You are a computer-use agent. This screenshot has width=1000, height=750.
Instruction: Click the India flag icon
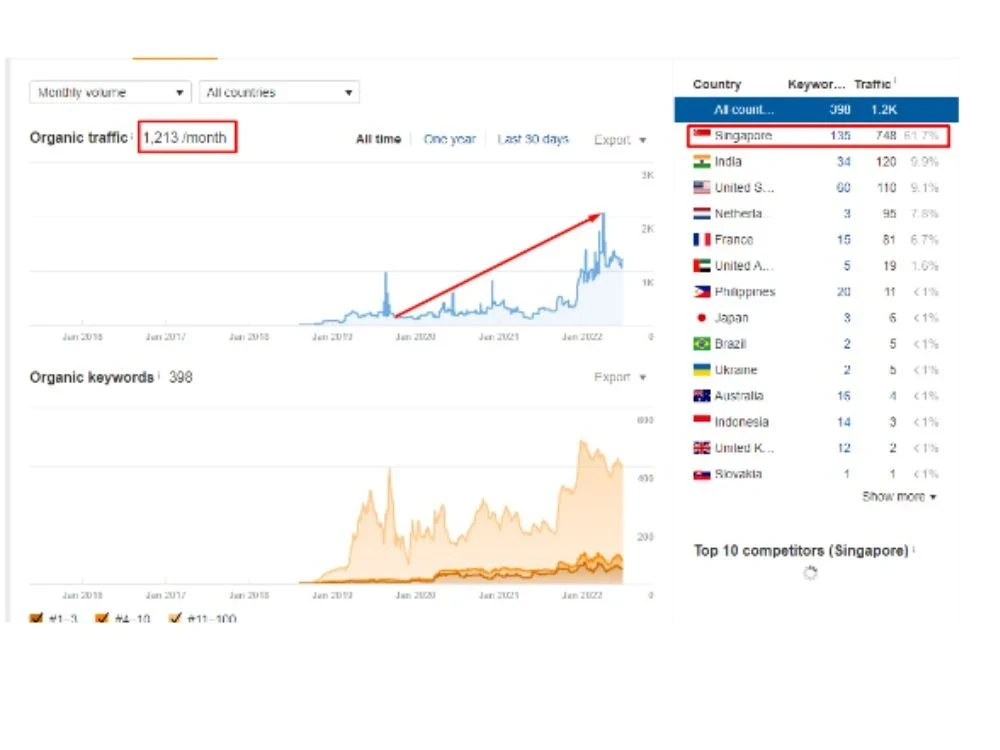[x=702, y=161]
